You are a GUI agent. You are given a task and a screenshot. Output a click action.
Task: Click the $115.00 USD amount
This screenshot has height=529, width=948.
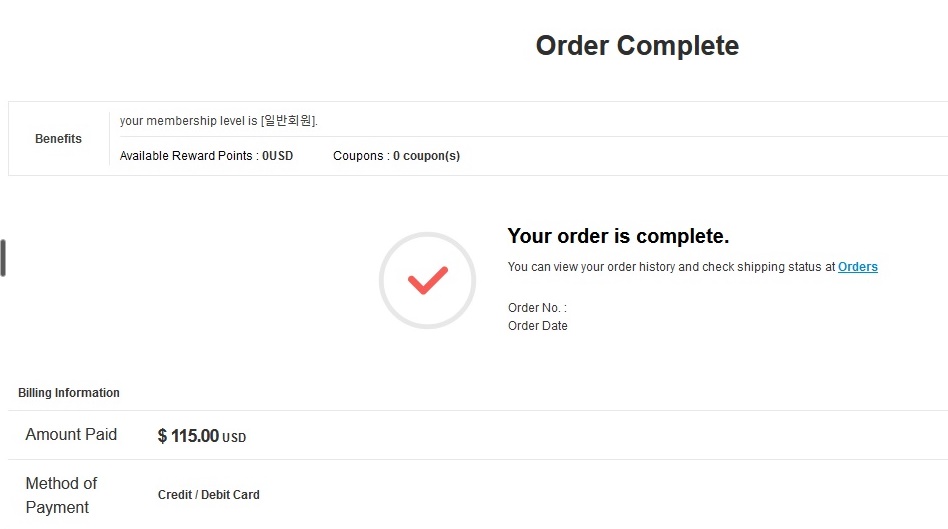coord(202,436)
